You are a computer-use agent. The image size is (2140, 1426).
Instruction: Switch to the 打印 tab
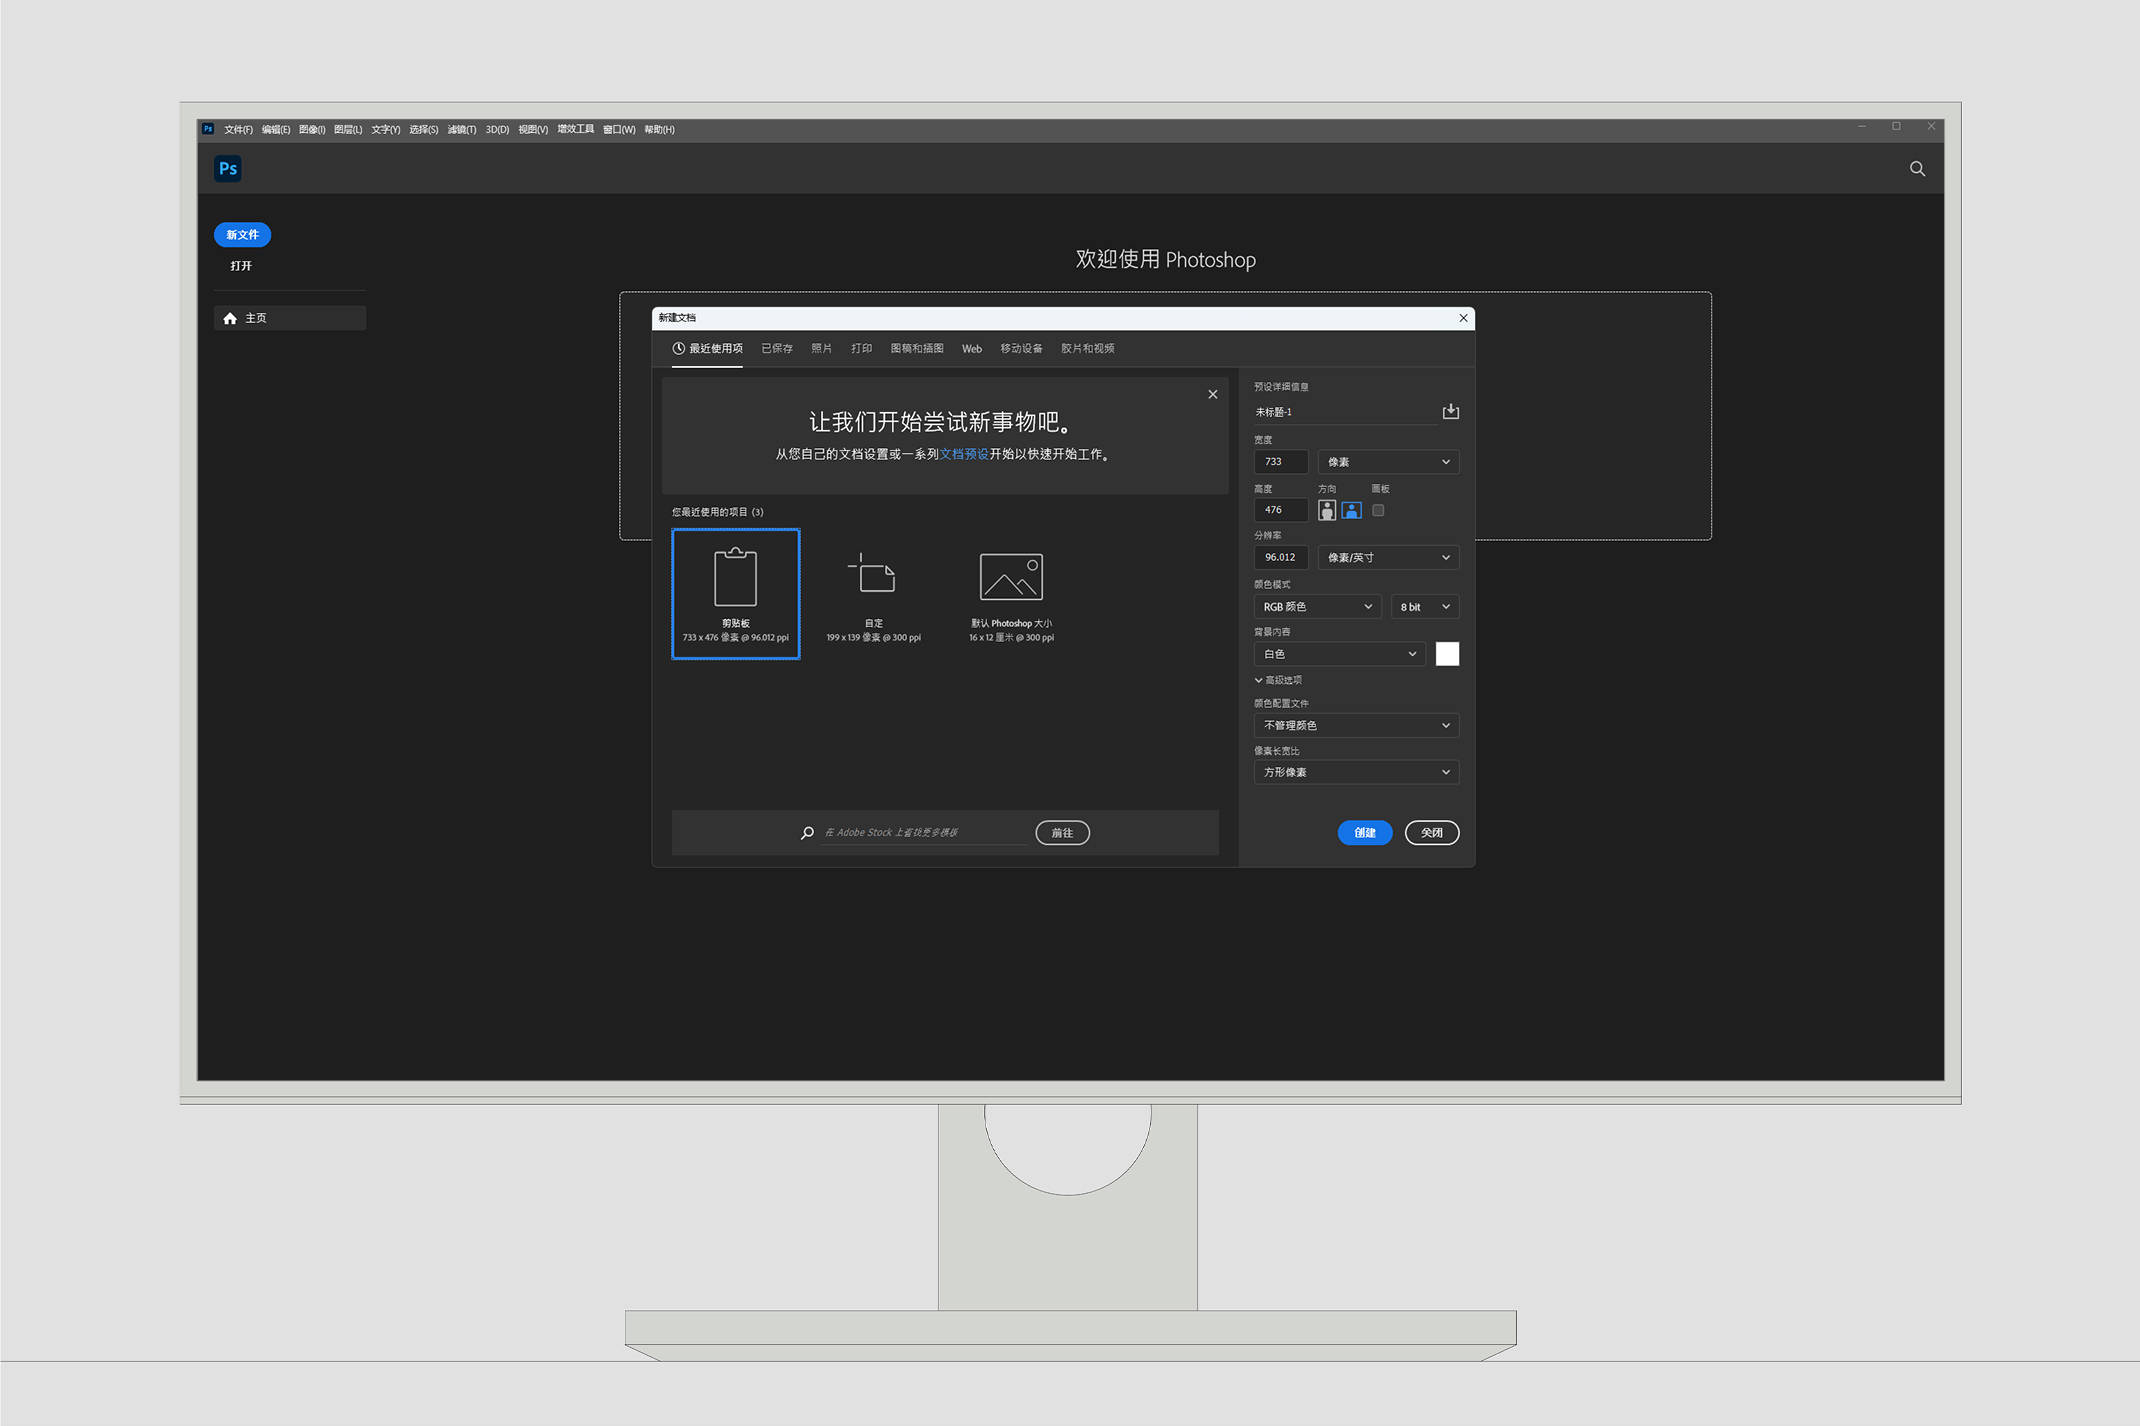point(861,349)
